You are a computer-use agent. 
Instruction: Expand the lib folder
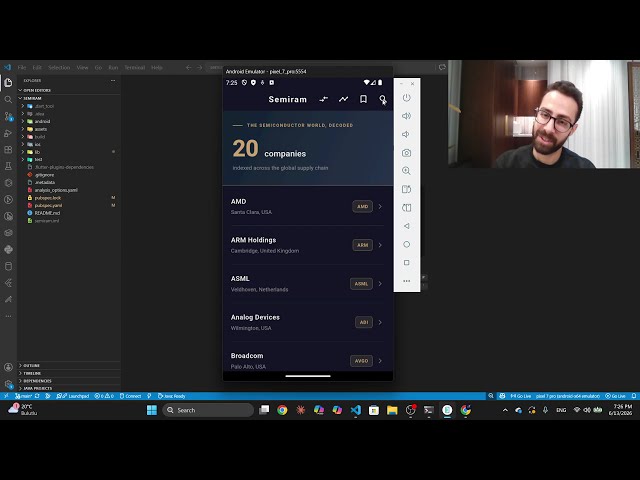(x=69, y=152)
